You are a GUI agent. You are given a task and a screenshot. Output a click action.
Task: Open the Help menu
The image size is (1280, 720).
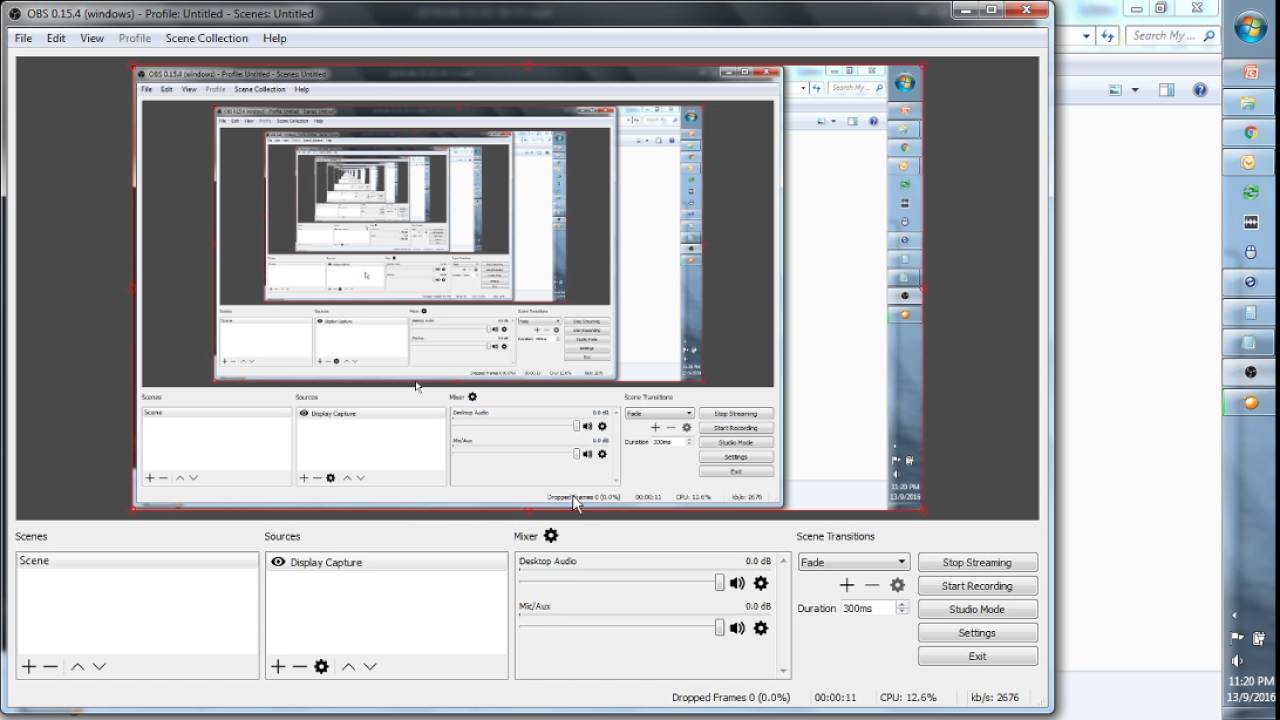click(x=275, y=38)
